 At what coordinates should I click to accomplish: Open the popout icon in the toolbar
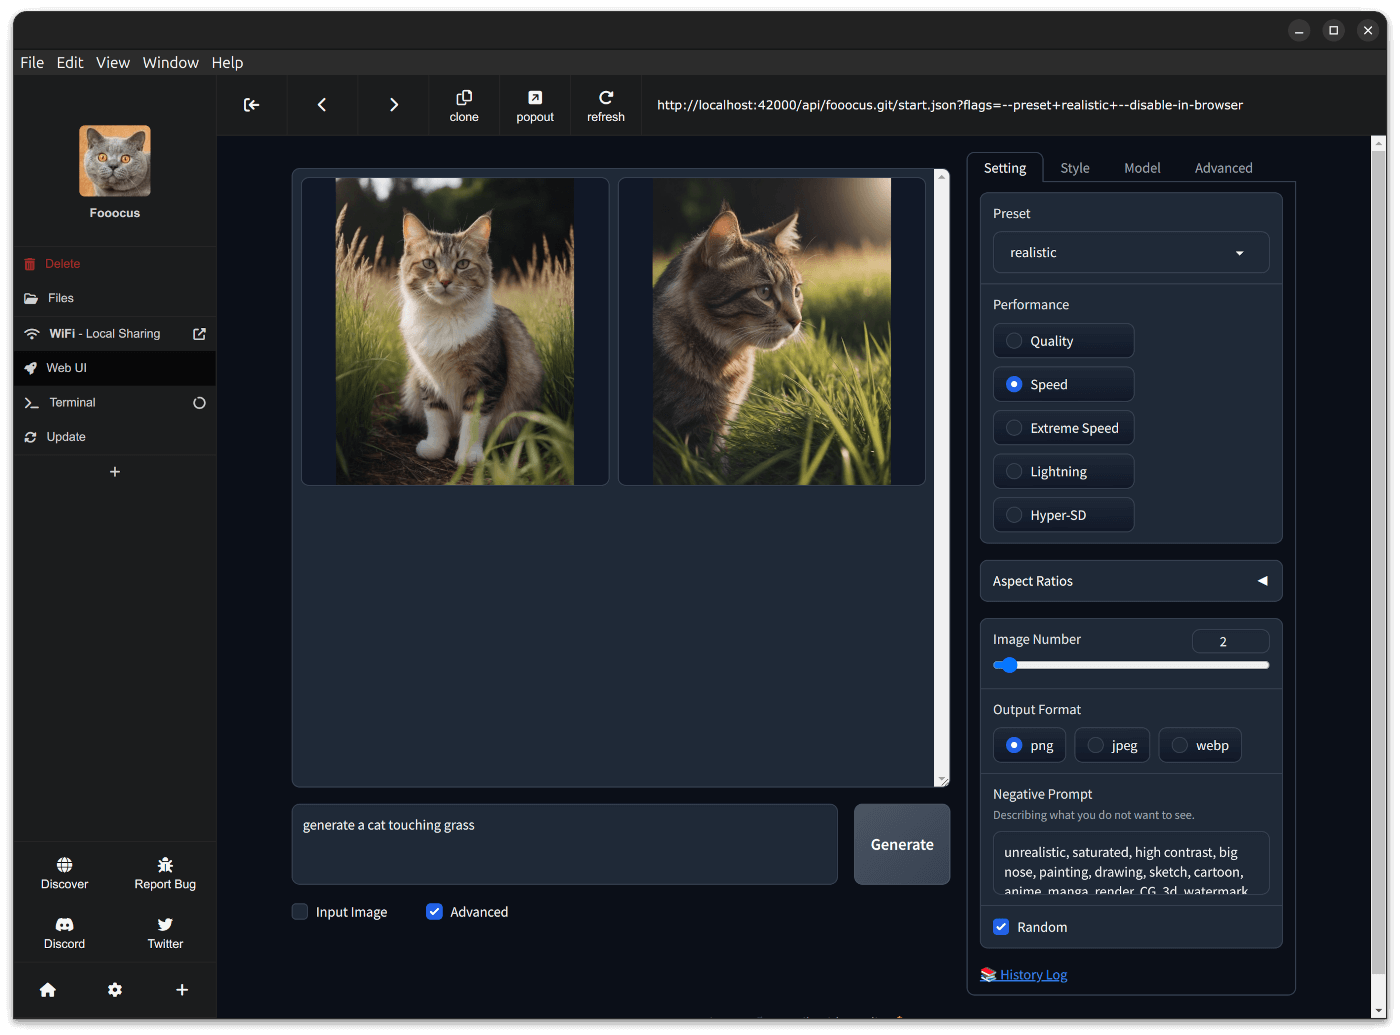(535, 104)
